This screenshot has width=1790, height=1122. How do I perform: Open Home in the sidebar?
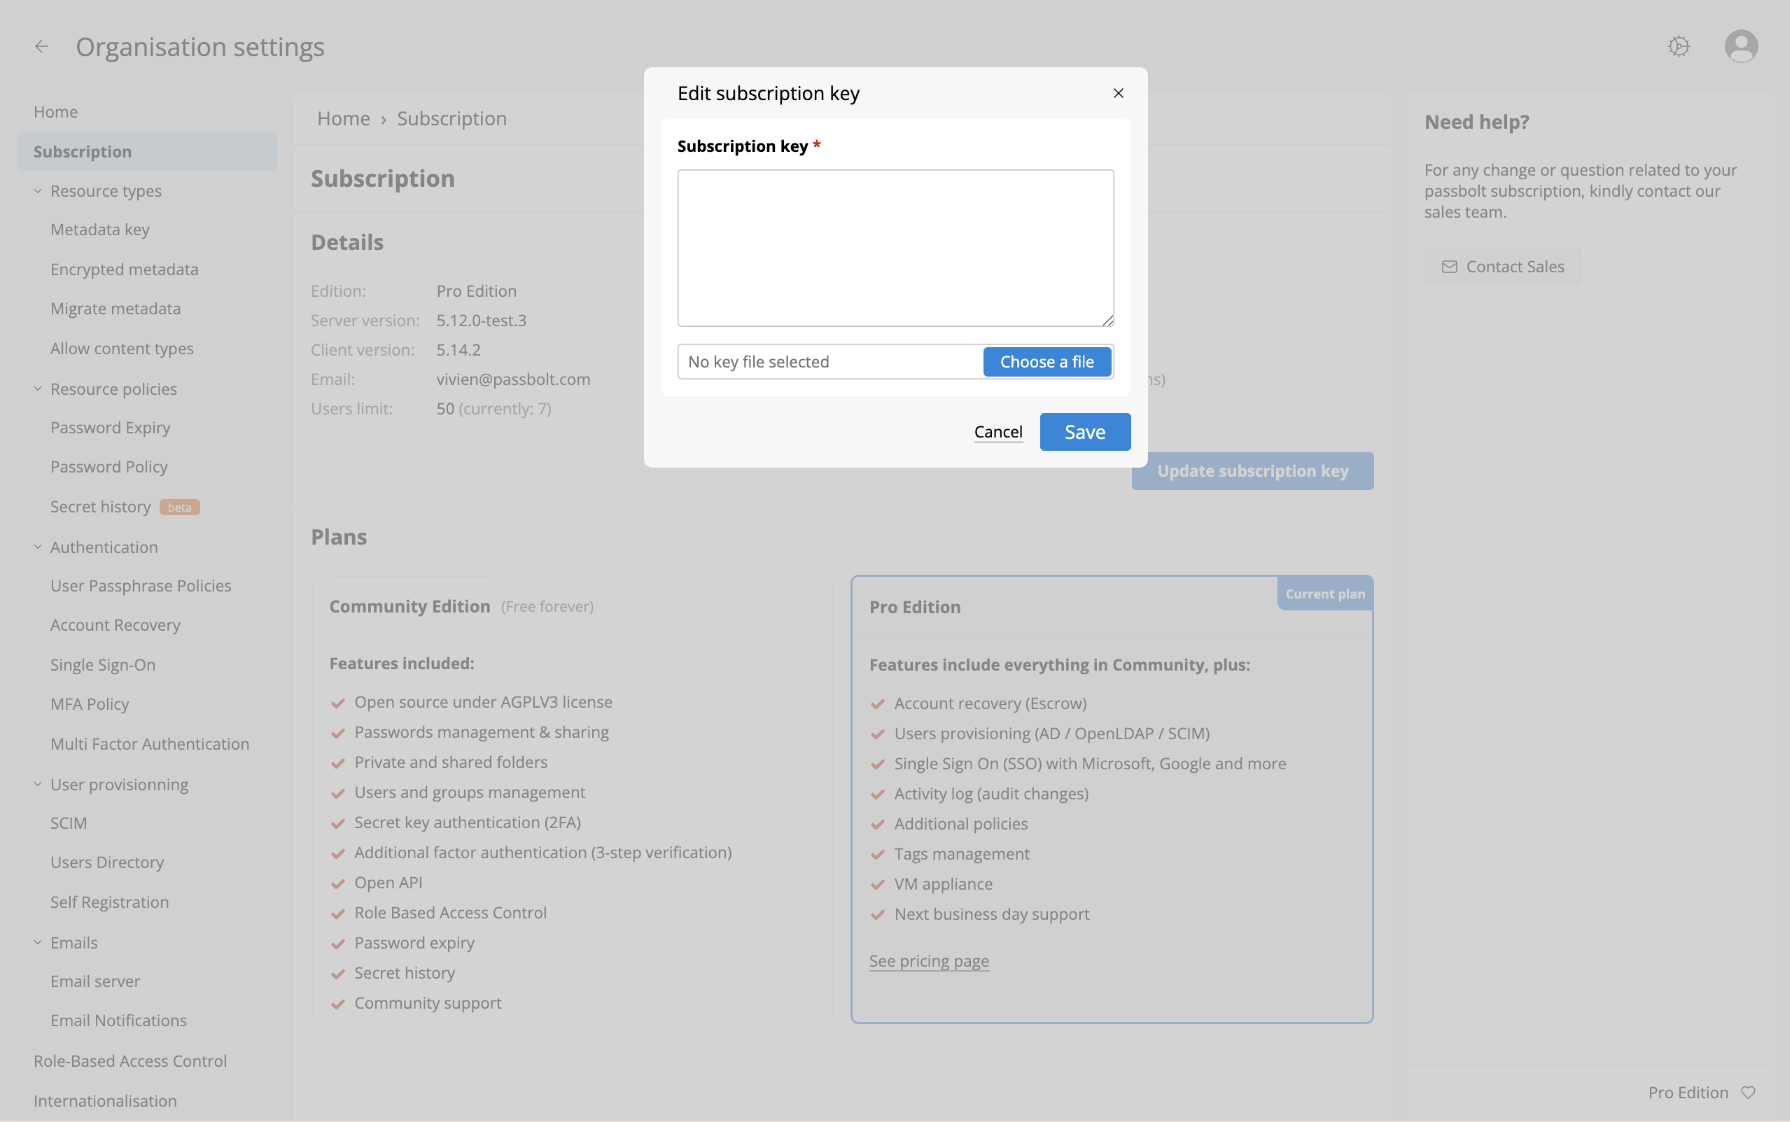point(56,112)
